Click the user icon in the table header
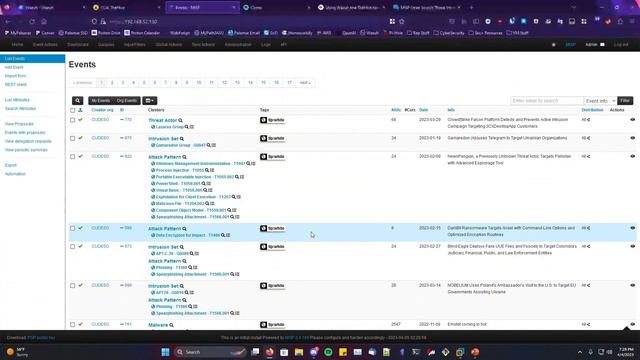The width and height of the screenshot is (640, 360). (x=80, y=110)
